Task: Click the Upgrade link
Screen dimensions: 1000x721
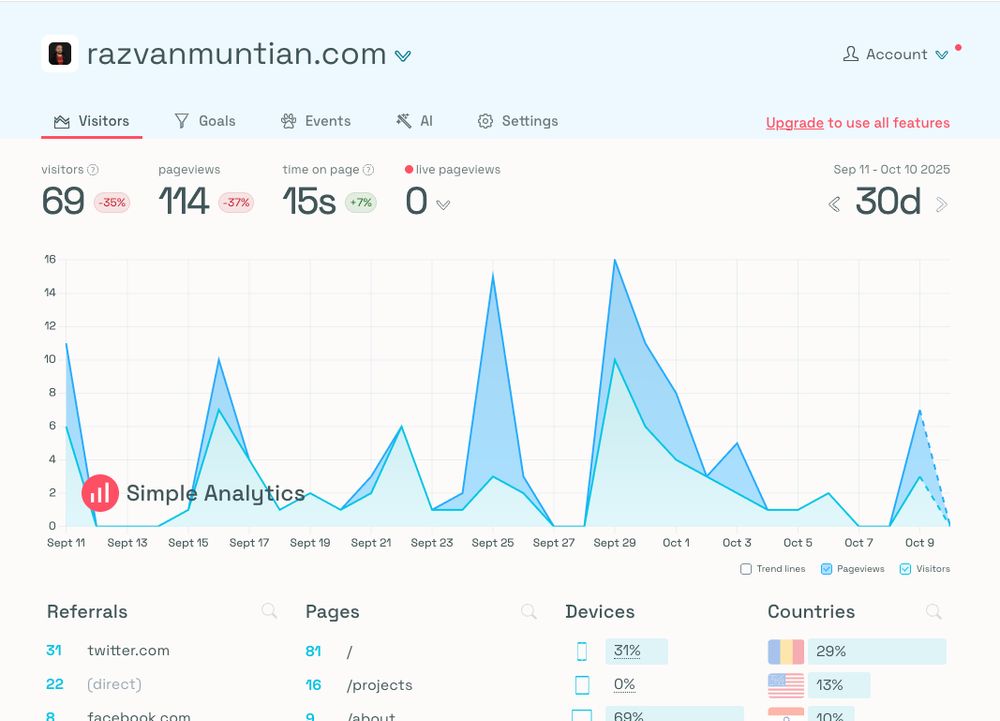Action: [795, 122]
